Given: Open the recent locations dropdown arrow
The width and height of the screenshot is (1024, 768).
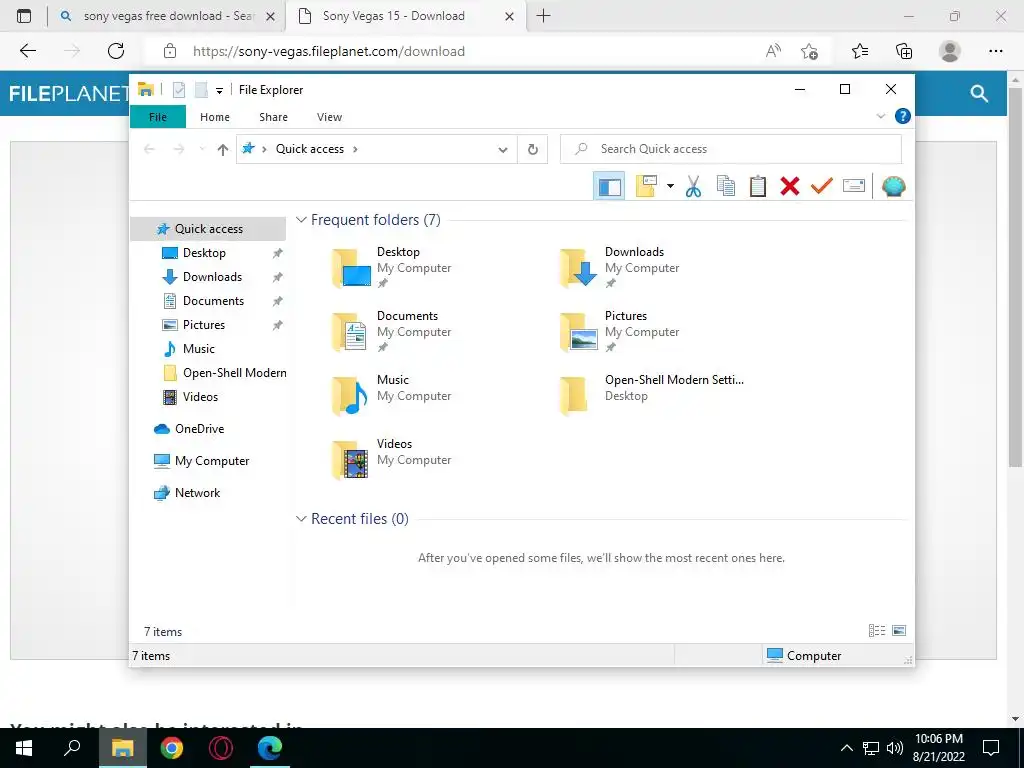Looking at the screenshot, I should point(202,150).
